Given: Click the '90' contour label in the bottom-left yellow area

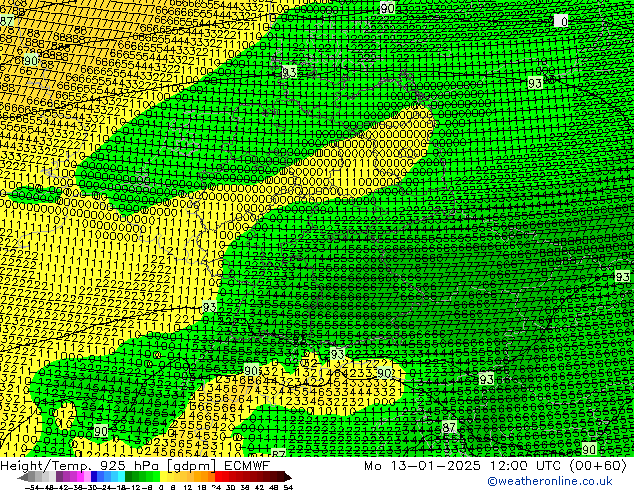Looking at the screenshot, I should (x=101, y=431).
